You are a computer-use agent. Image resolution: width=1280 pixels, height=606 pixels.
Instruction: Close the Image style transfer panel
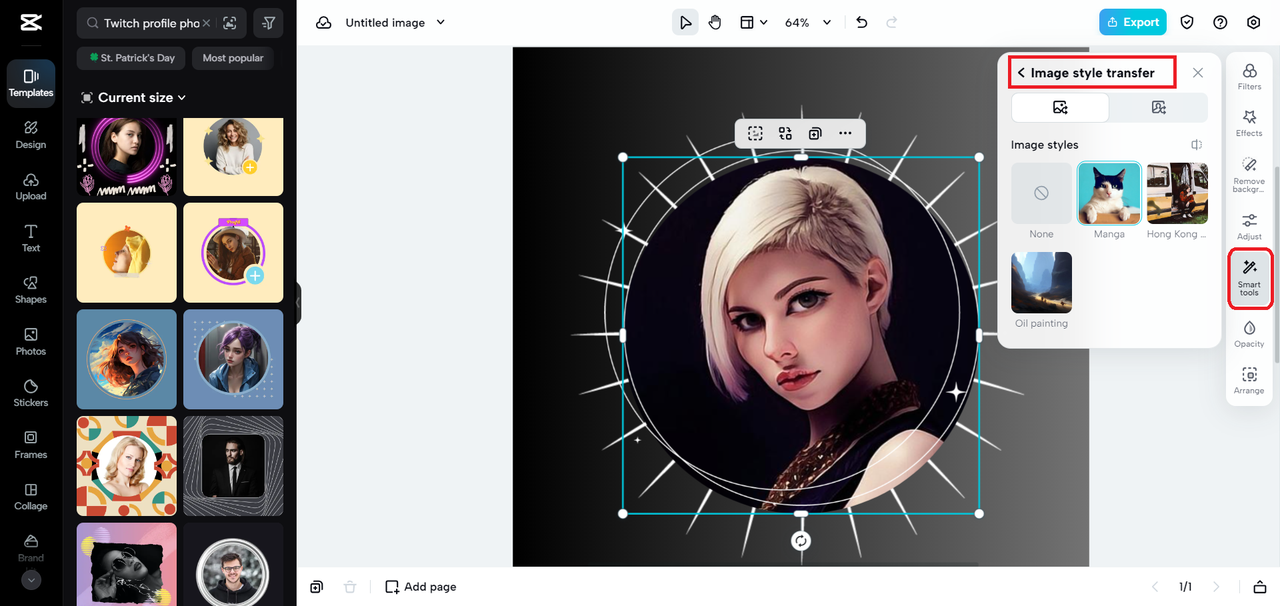click(x=1198, y=73)
